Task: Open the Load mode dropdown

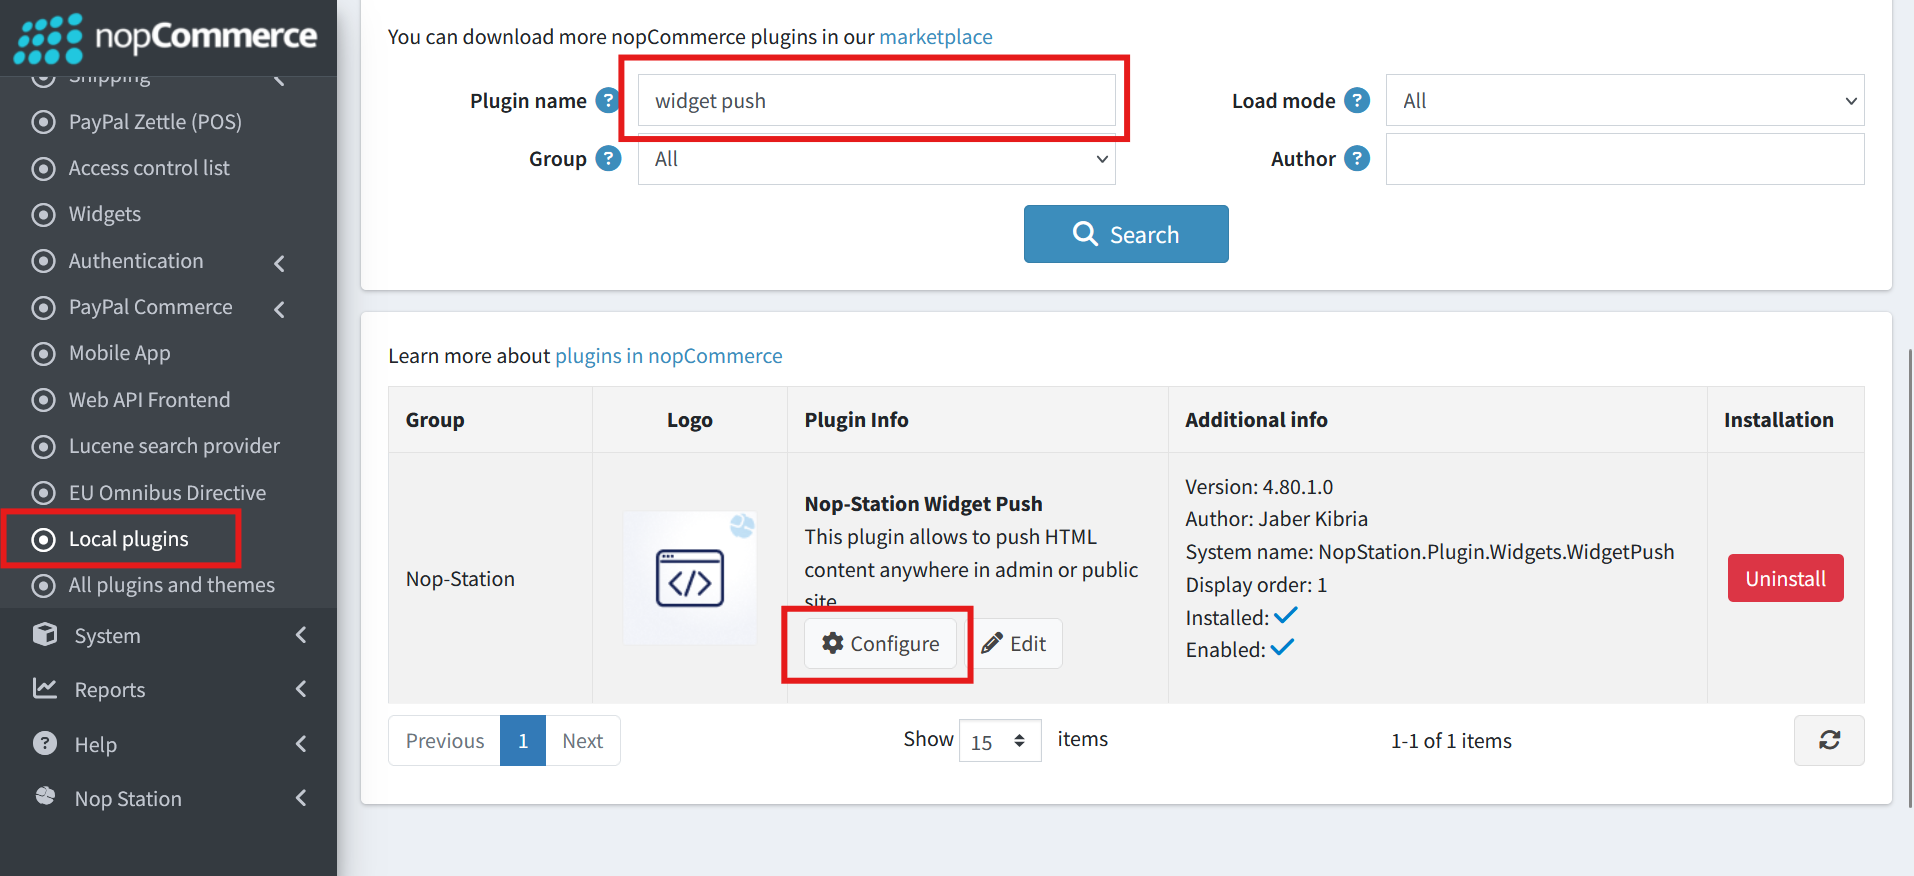Action: pos(1625,100)
